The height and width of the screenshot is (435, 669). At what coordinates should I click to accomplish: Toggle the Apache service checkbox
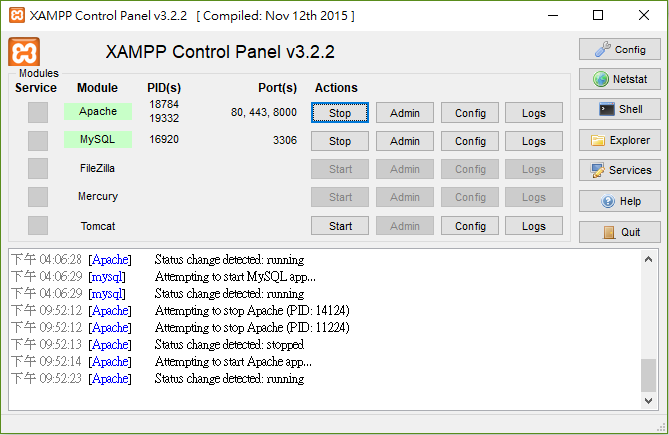[x=38, y=113]
